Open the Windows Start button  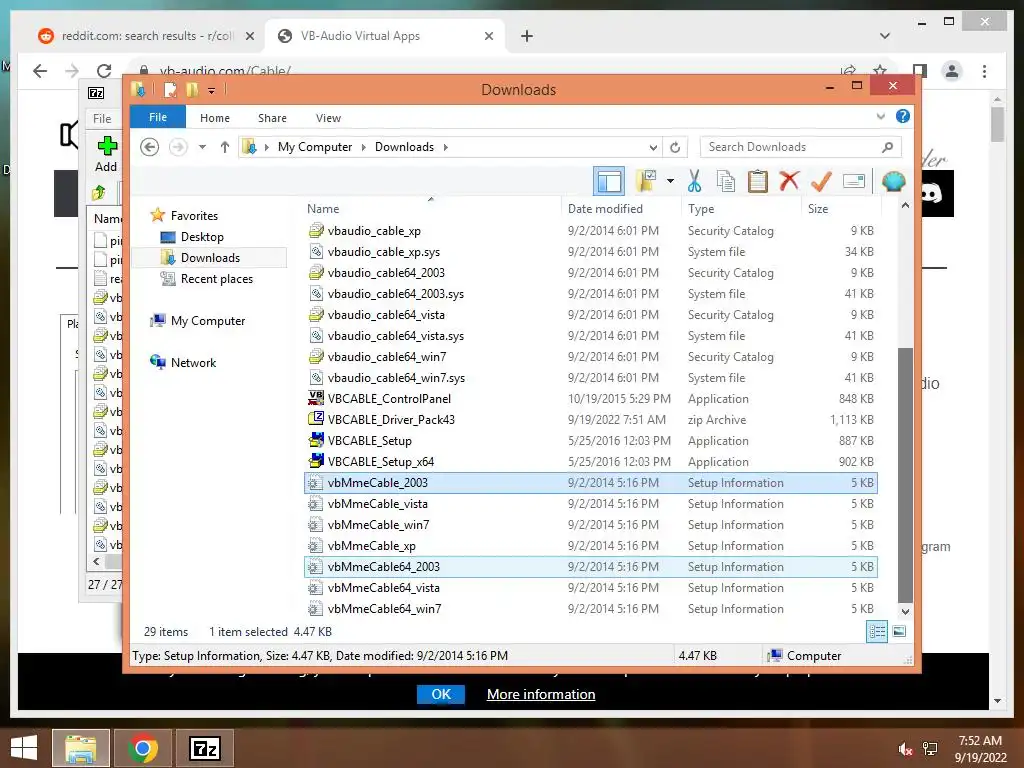click(24, 748)
